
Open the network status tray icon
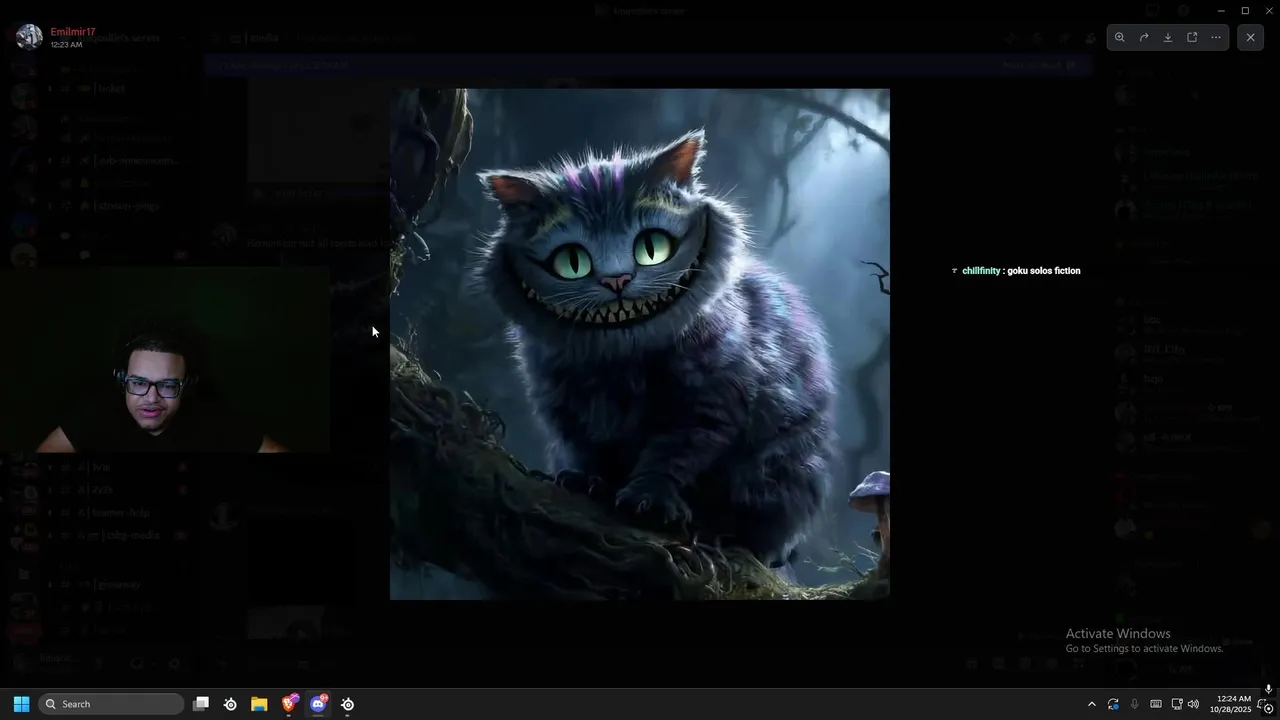(1177, 704)
